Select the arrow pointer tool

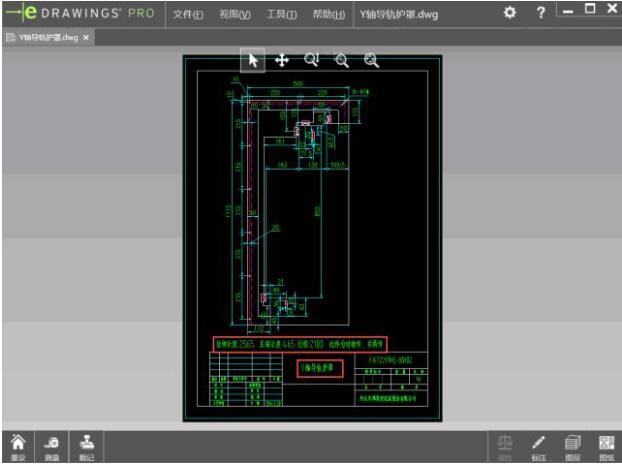coord(253,60)
